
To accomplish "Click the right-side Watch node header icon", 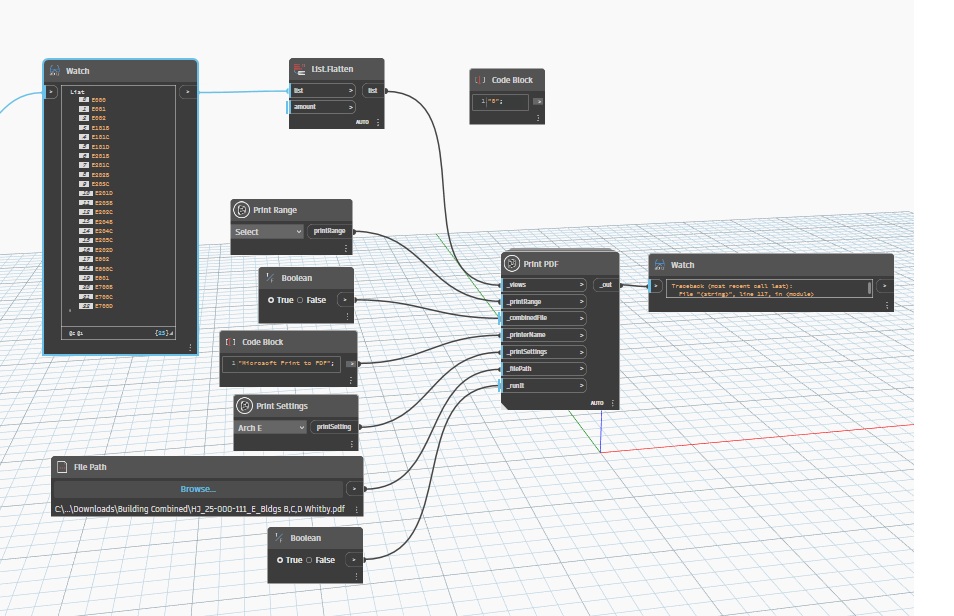I will click(x=660, y=265).
